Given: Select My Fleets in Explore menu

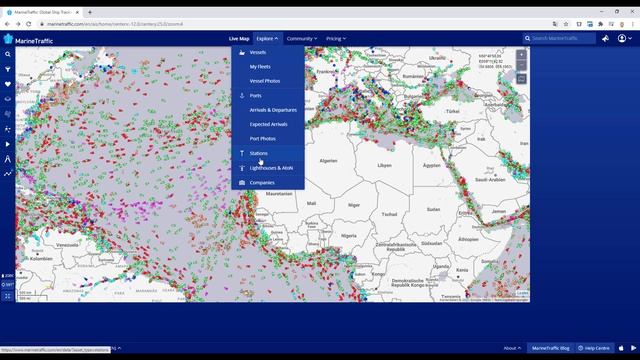Looking at the screenshot, I should (268, 67).
